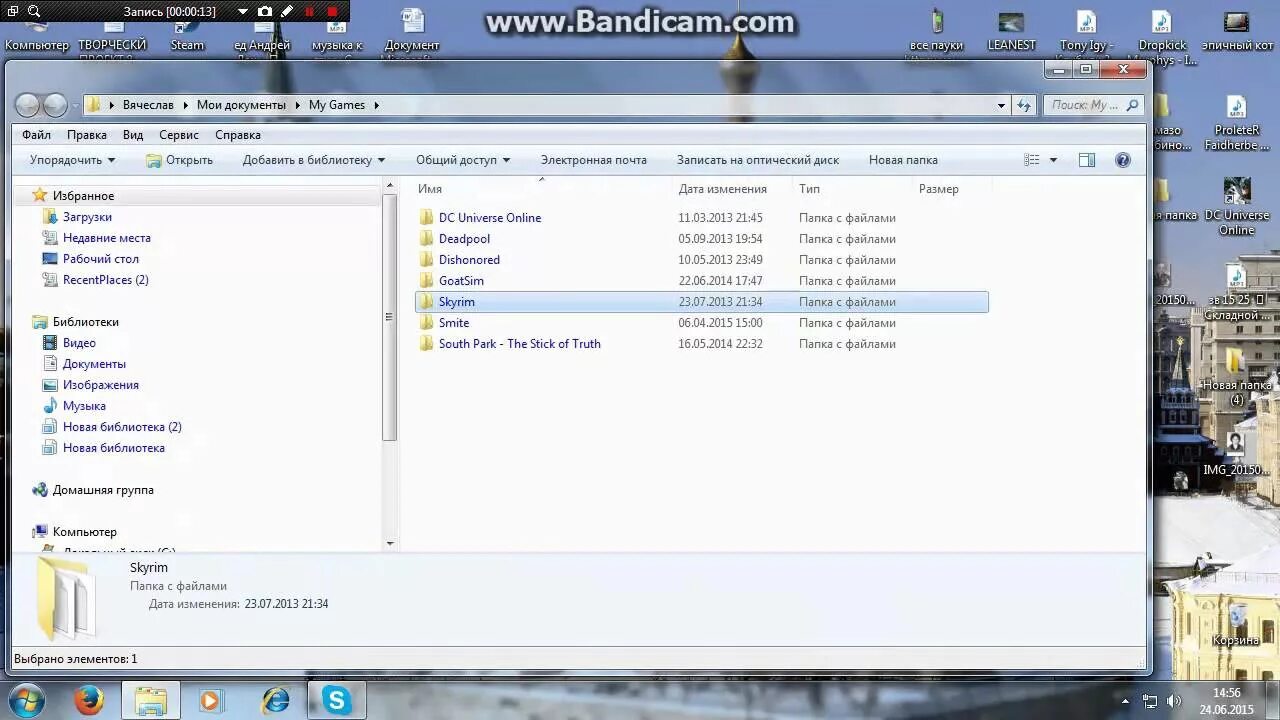Image resolution: width=1280 pixels, height=720 pixels.
Task: Open the Видео library
Action: tap(79, 343)
